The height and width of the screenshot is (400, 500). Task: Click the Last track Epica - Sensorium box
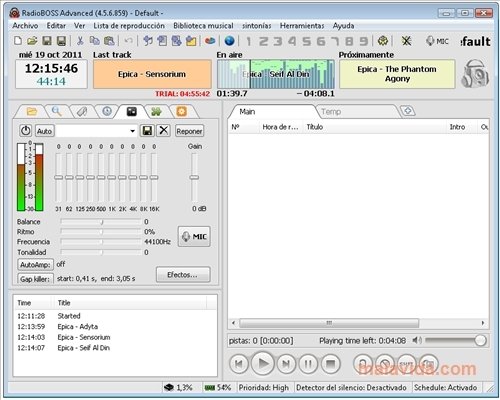coord(152,74)
